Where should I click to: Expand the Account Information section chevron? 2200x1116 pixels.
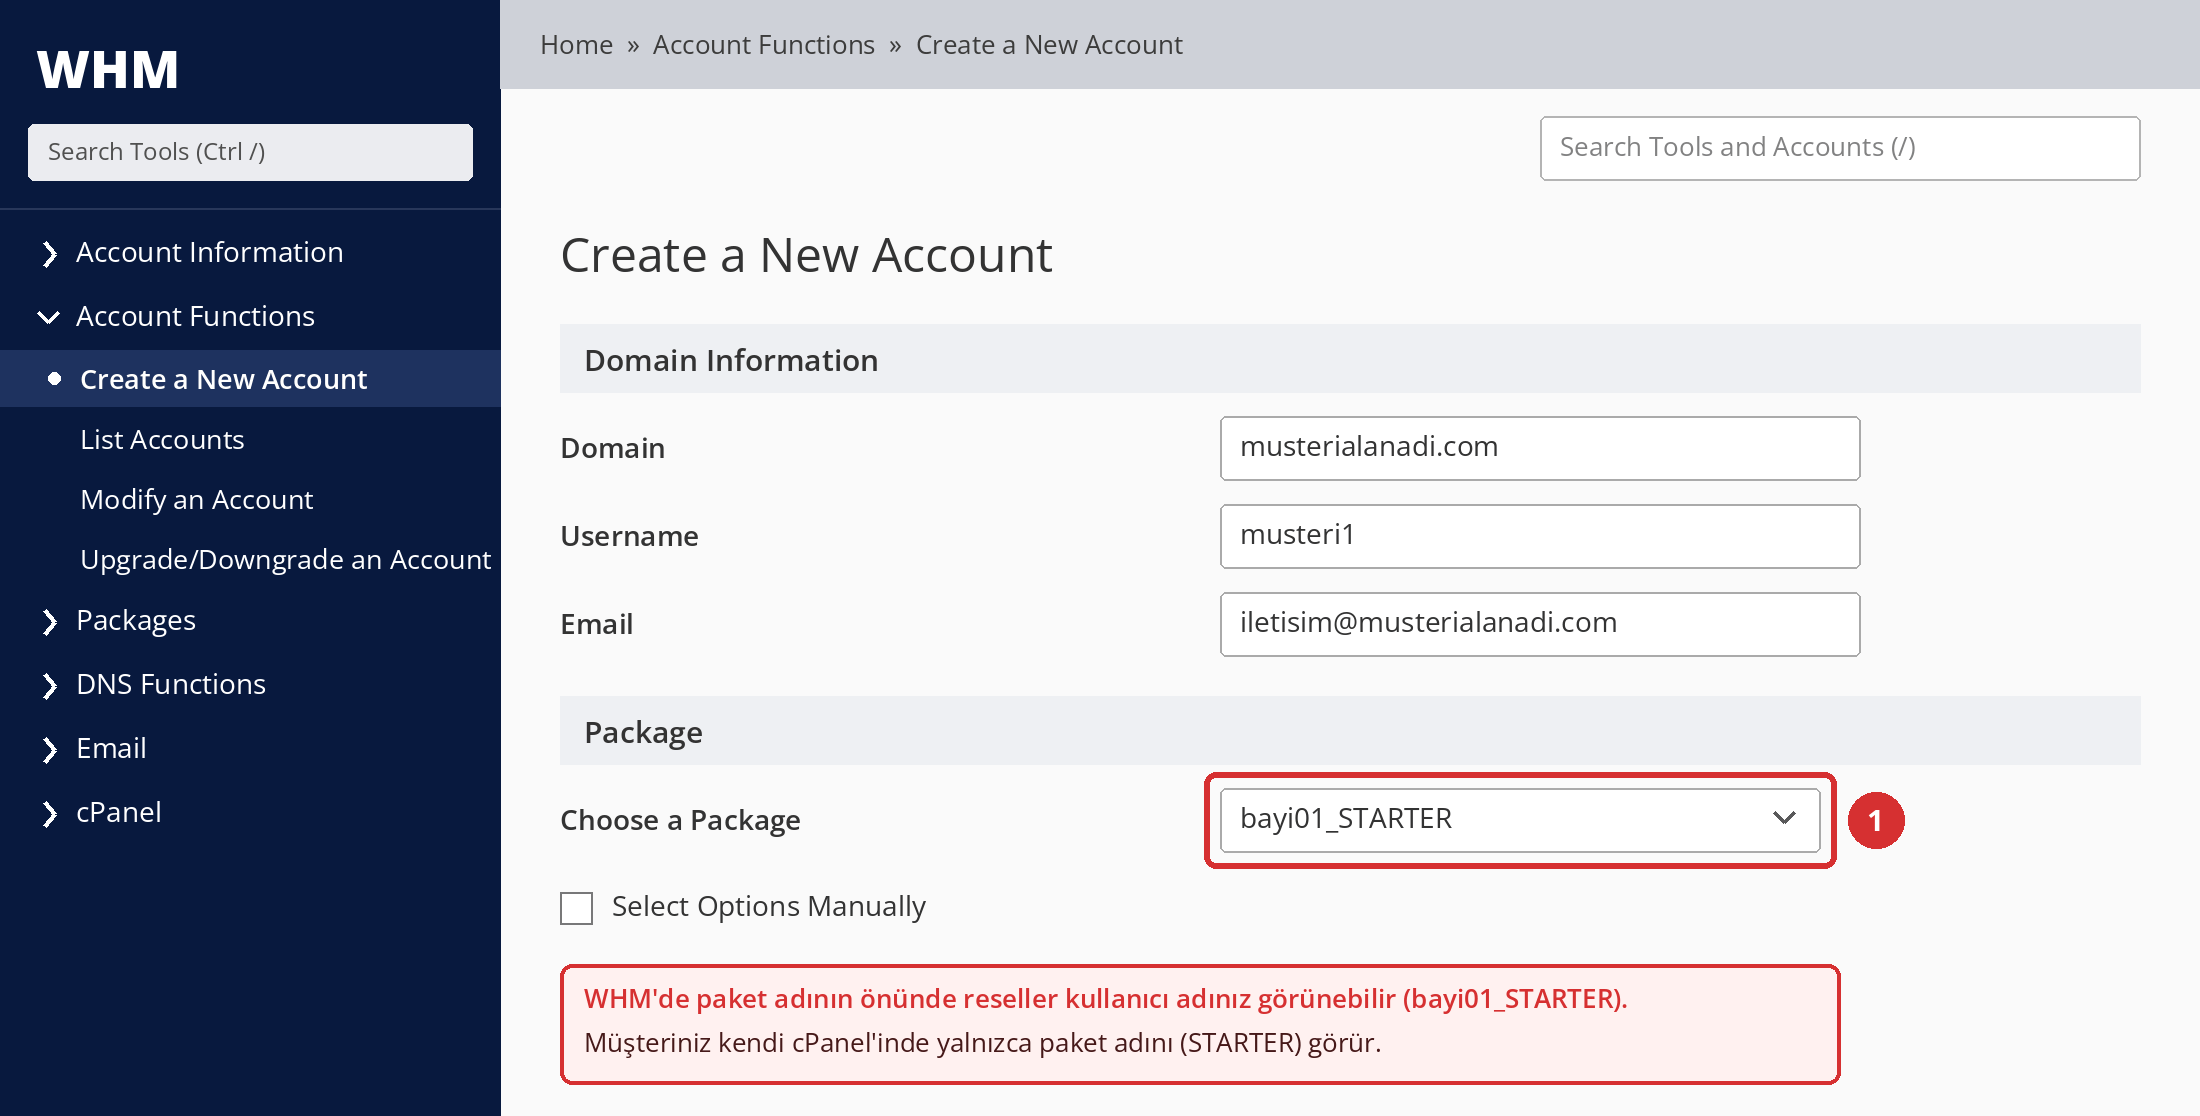coord(49,254)
